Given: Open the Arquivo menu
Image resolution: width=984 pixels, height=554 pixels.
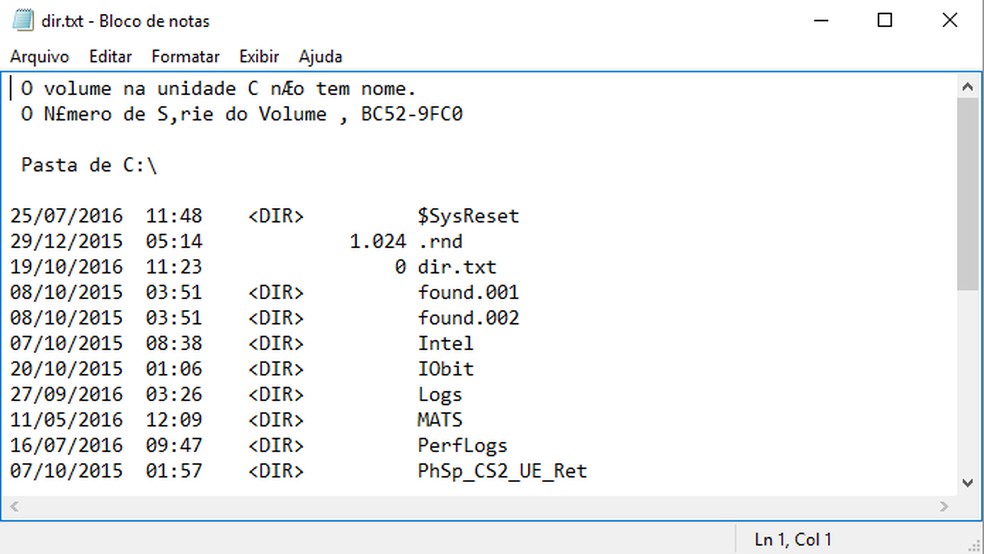Looking at the screenshot, I should [x=39, y=57].
